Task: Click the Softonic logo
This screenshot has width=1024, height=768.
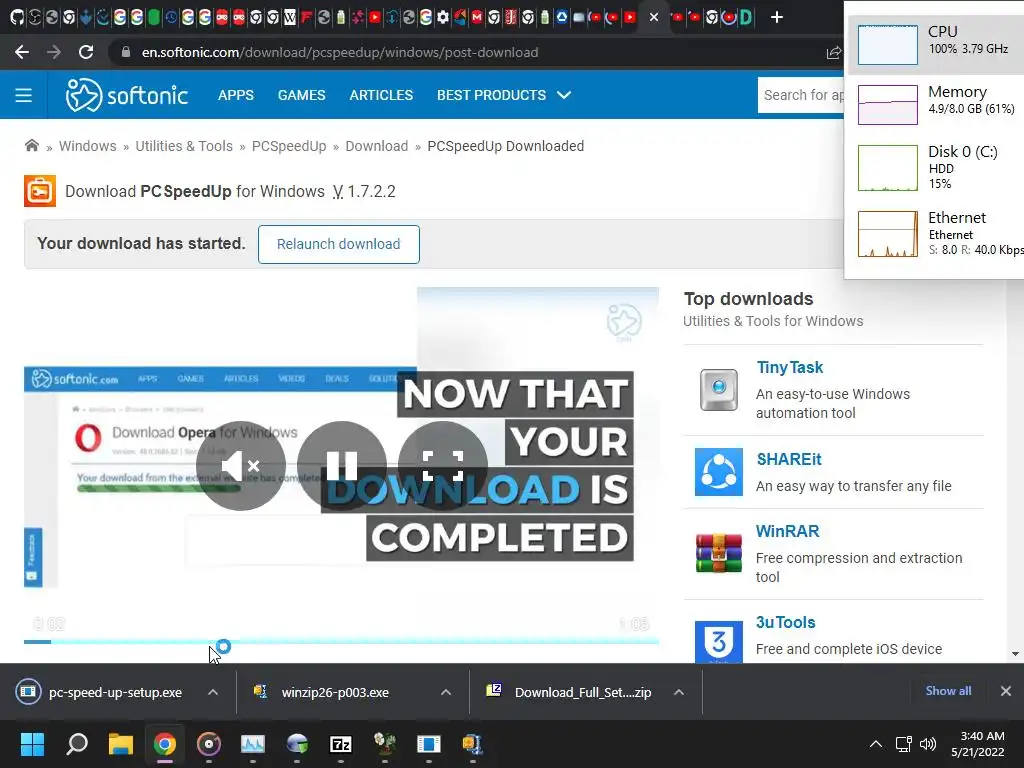Action: click(127, 95)
